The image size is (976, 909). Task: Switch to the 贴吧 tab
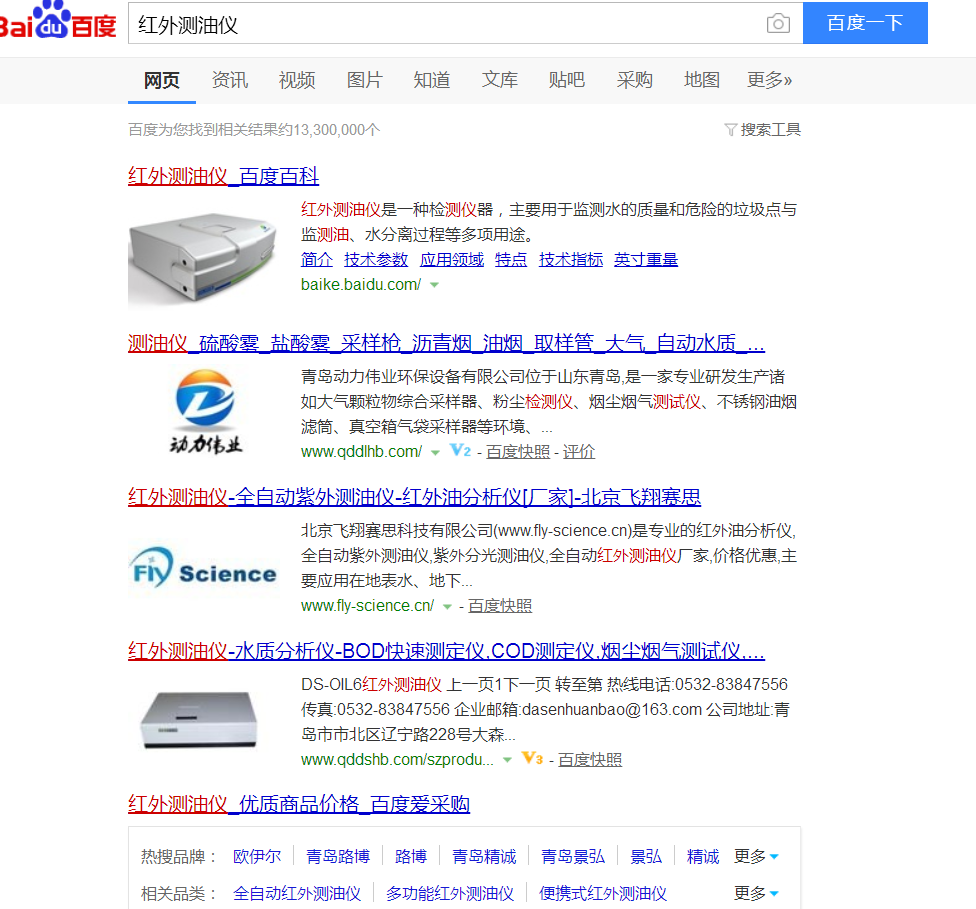pos(567,80)
